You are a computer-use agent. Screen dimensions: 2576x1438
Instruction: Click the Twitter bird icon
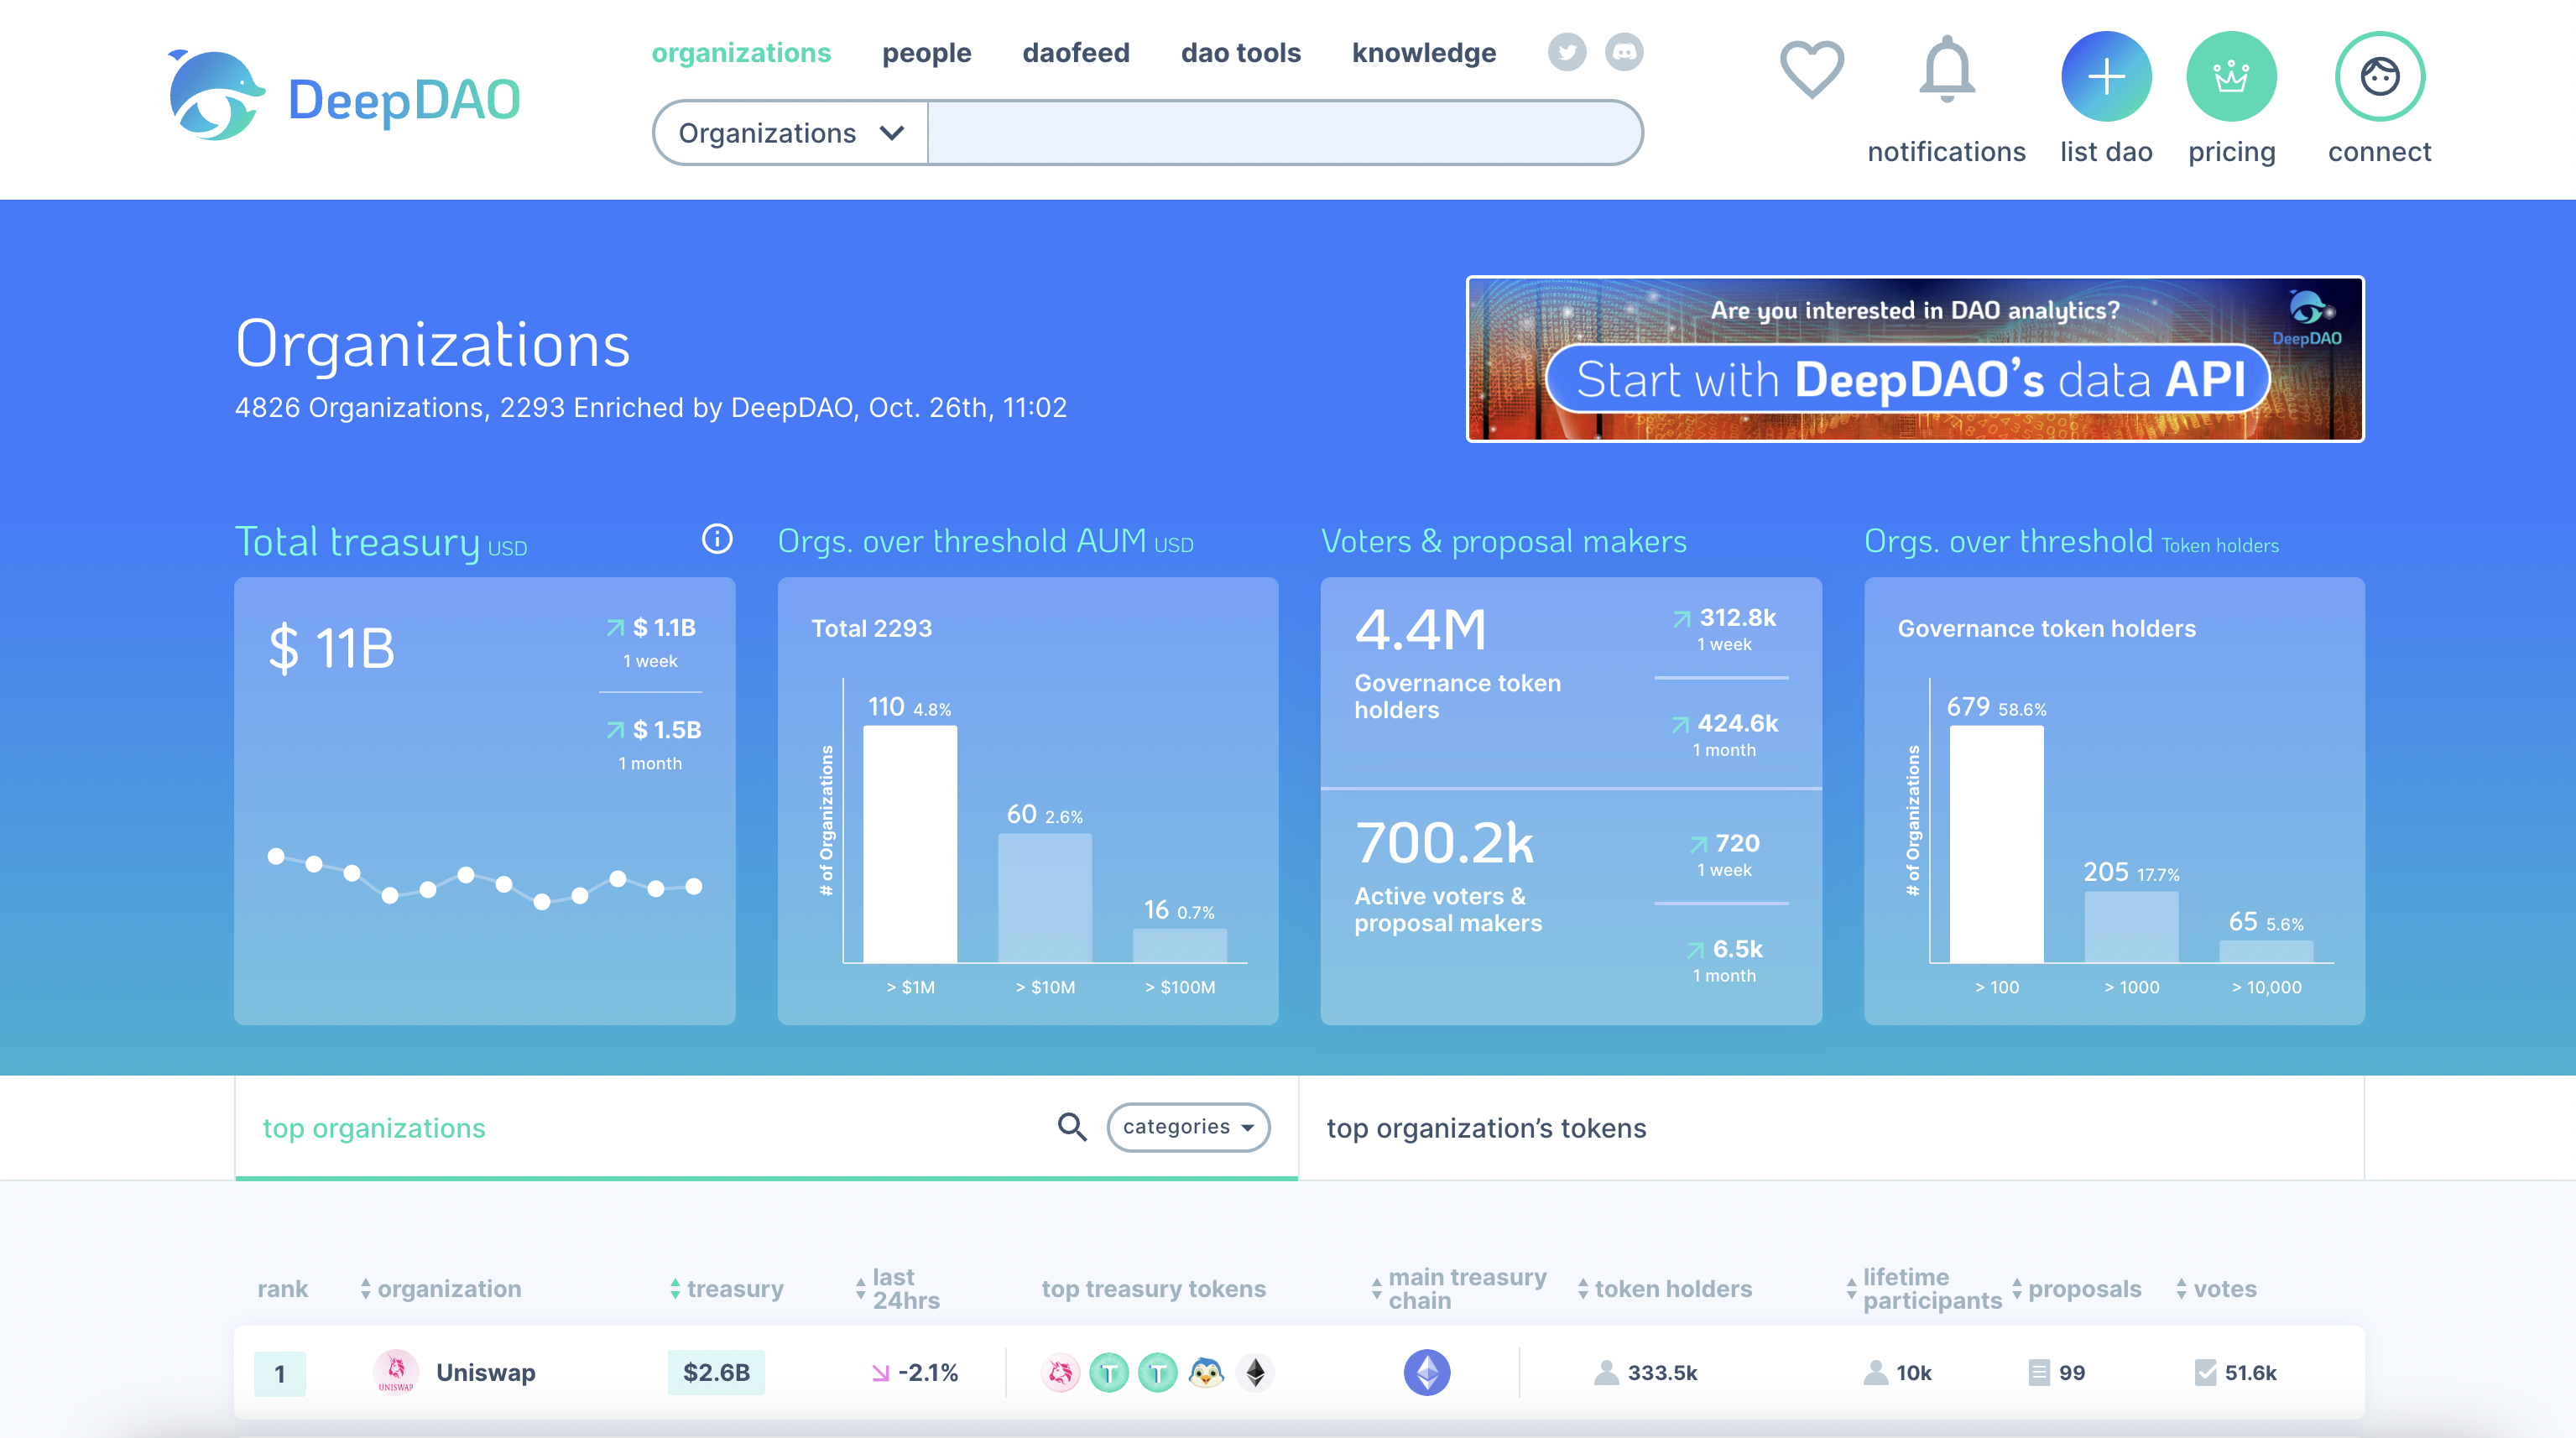(x=1566, y=51)
